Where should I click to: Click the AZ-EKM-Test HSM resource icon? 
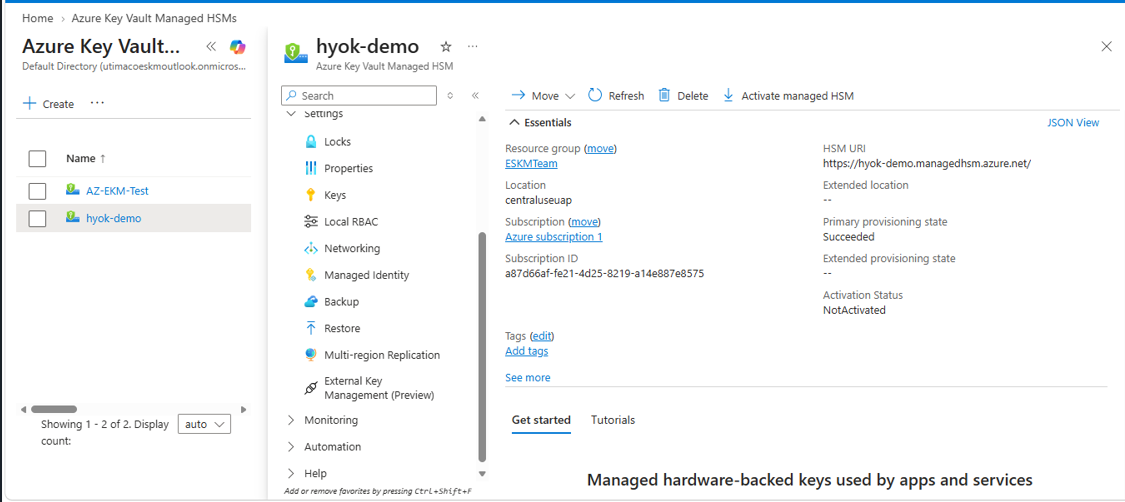pos(72,190)
